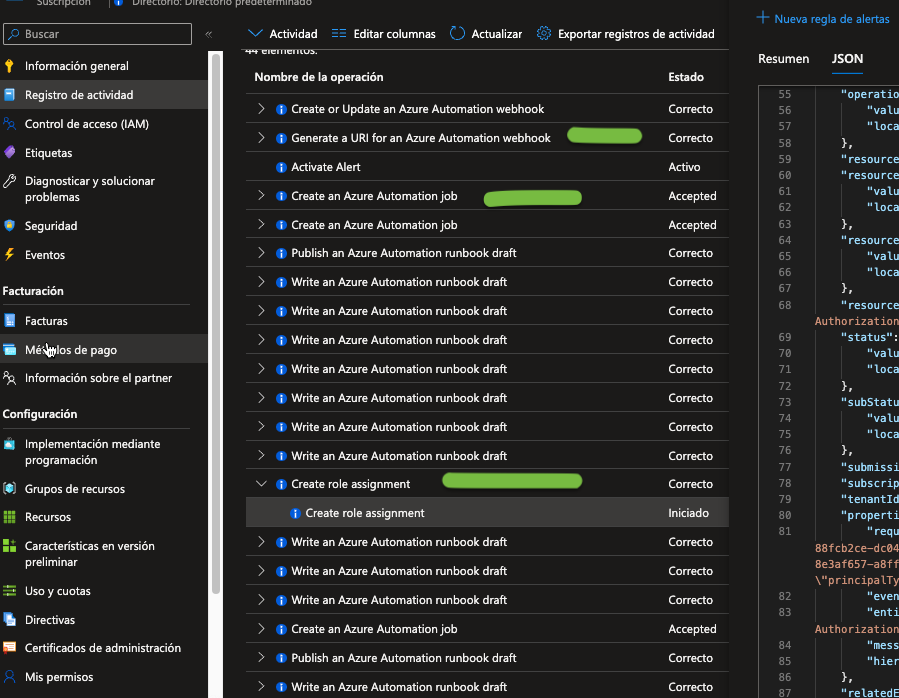The width and height of the screenshot is (899, 698).
Task: Click info icon beside Activate Alert
Action: point(282,167)
